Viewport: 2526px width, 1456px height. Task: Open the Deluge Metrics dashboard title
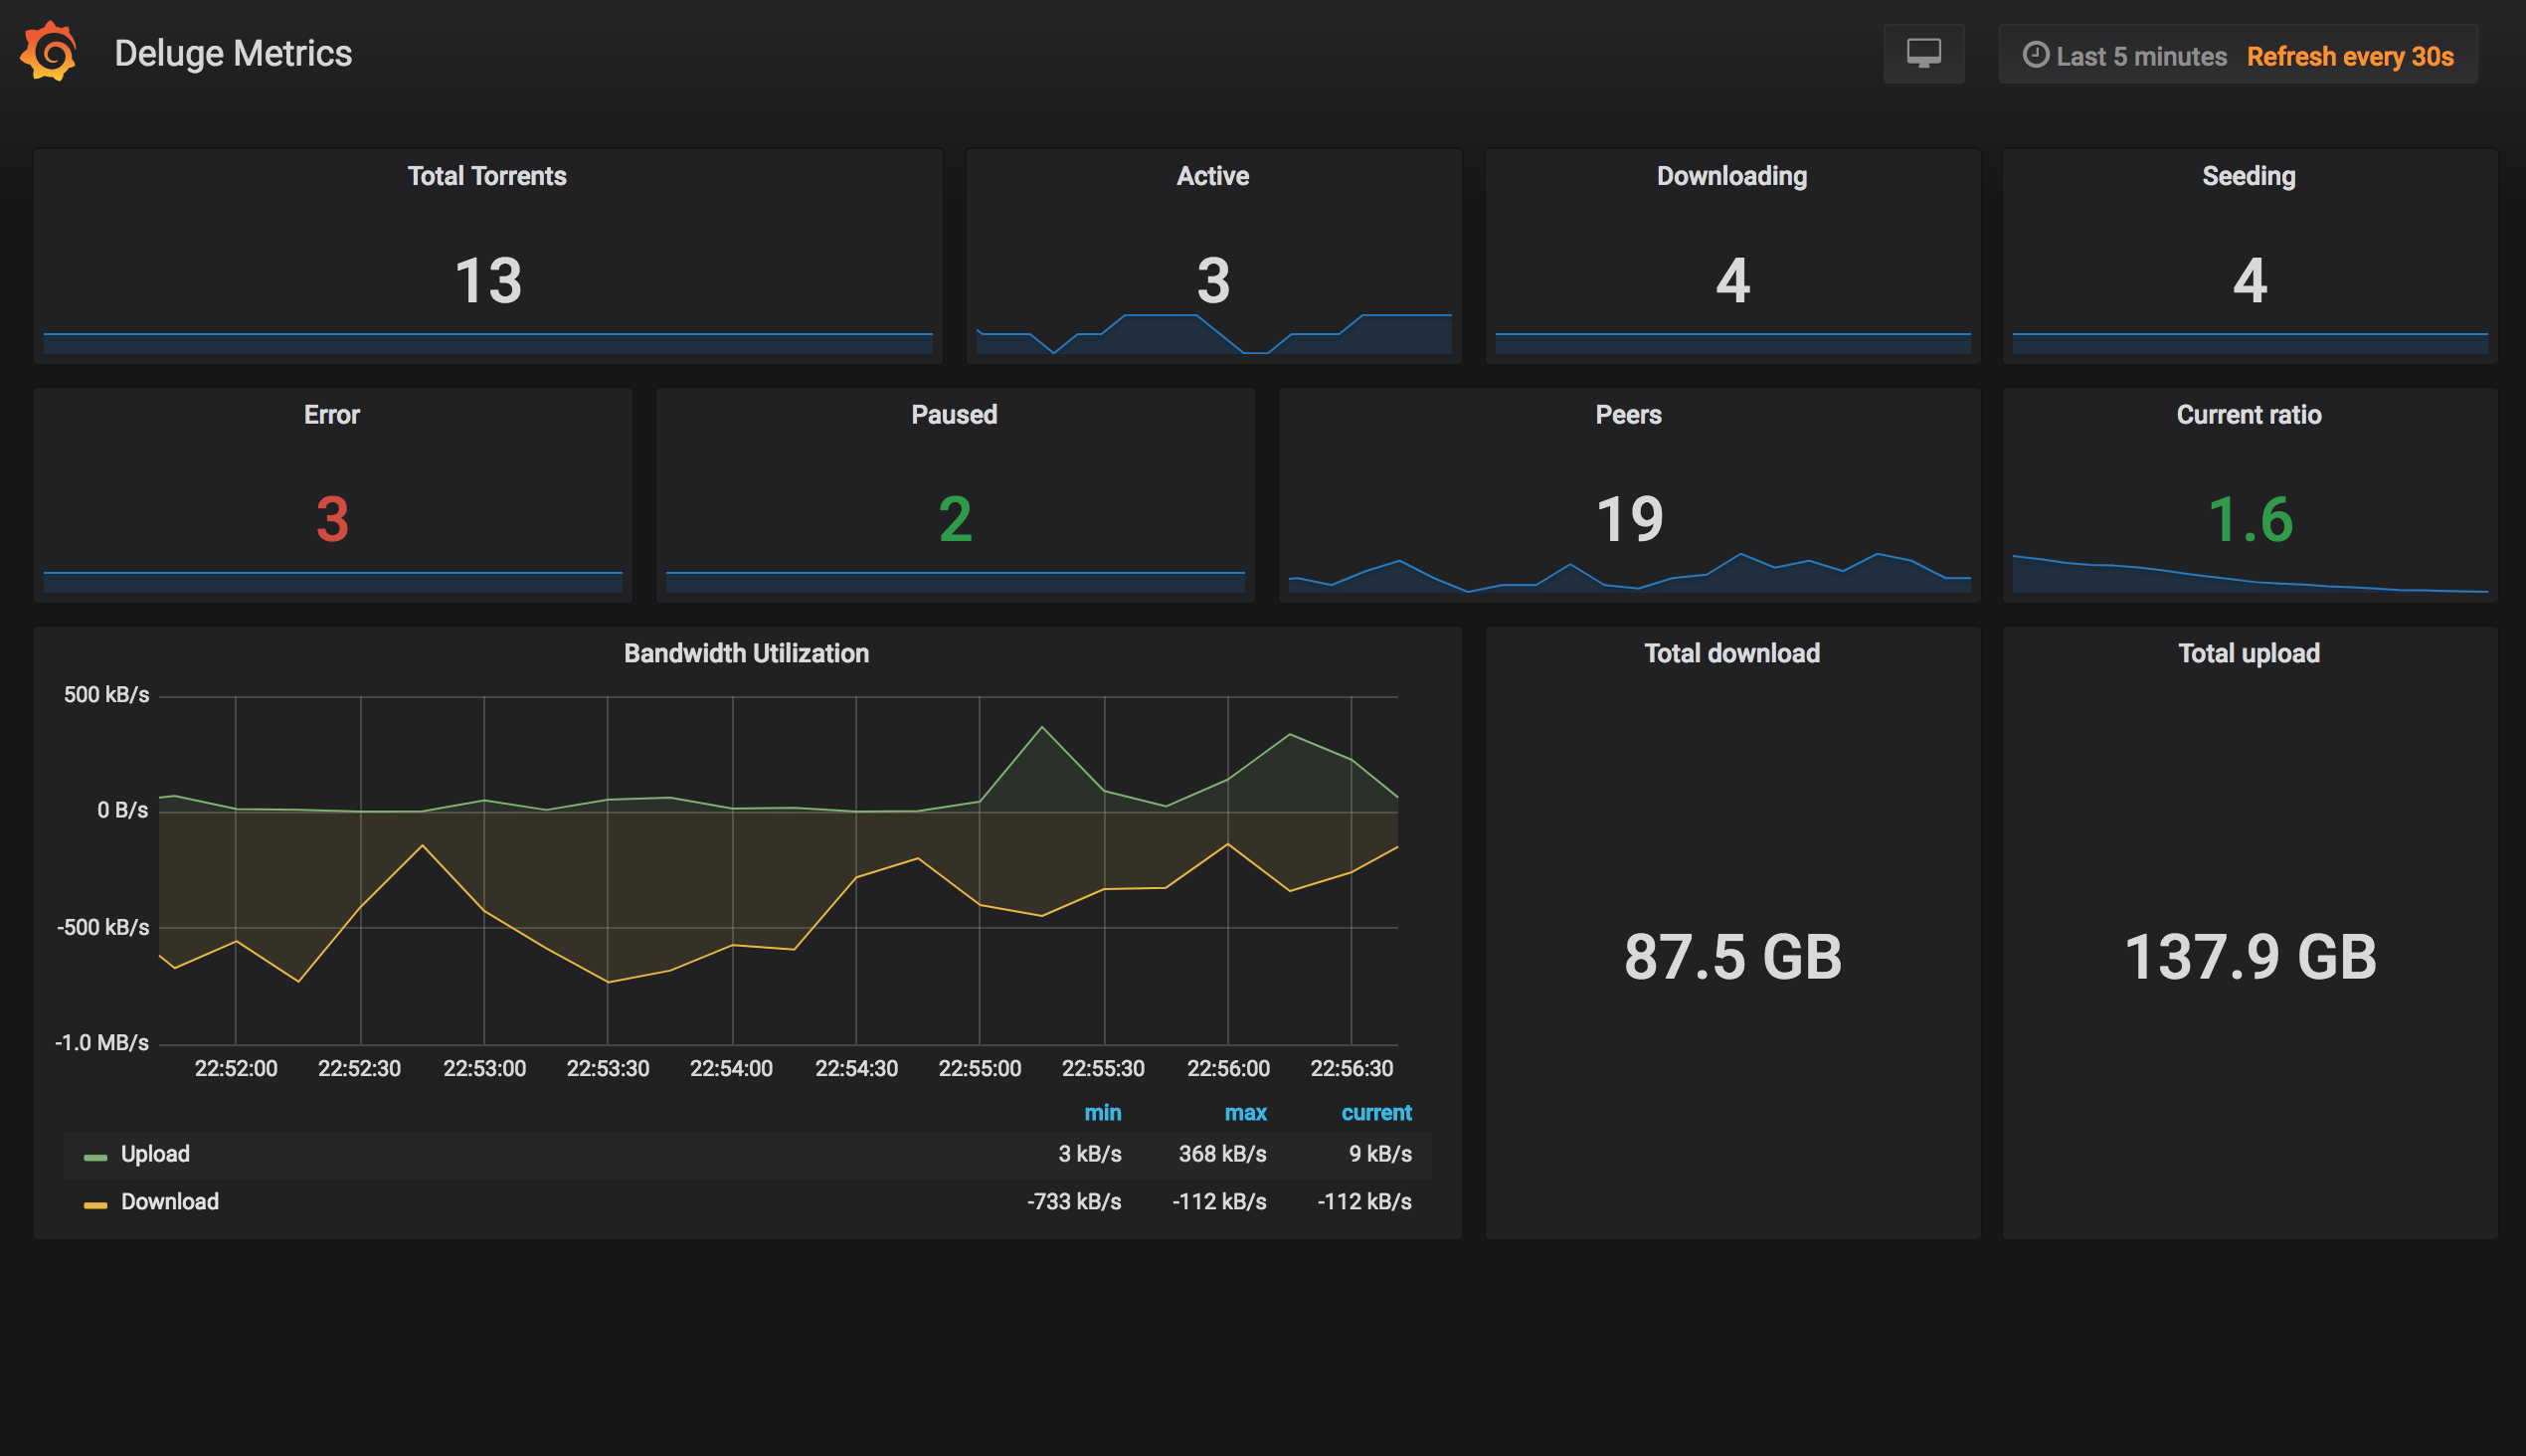point(233,53)
